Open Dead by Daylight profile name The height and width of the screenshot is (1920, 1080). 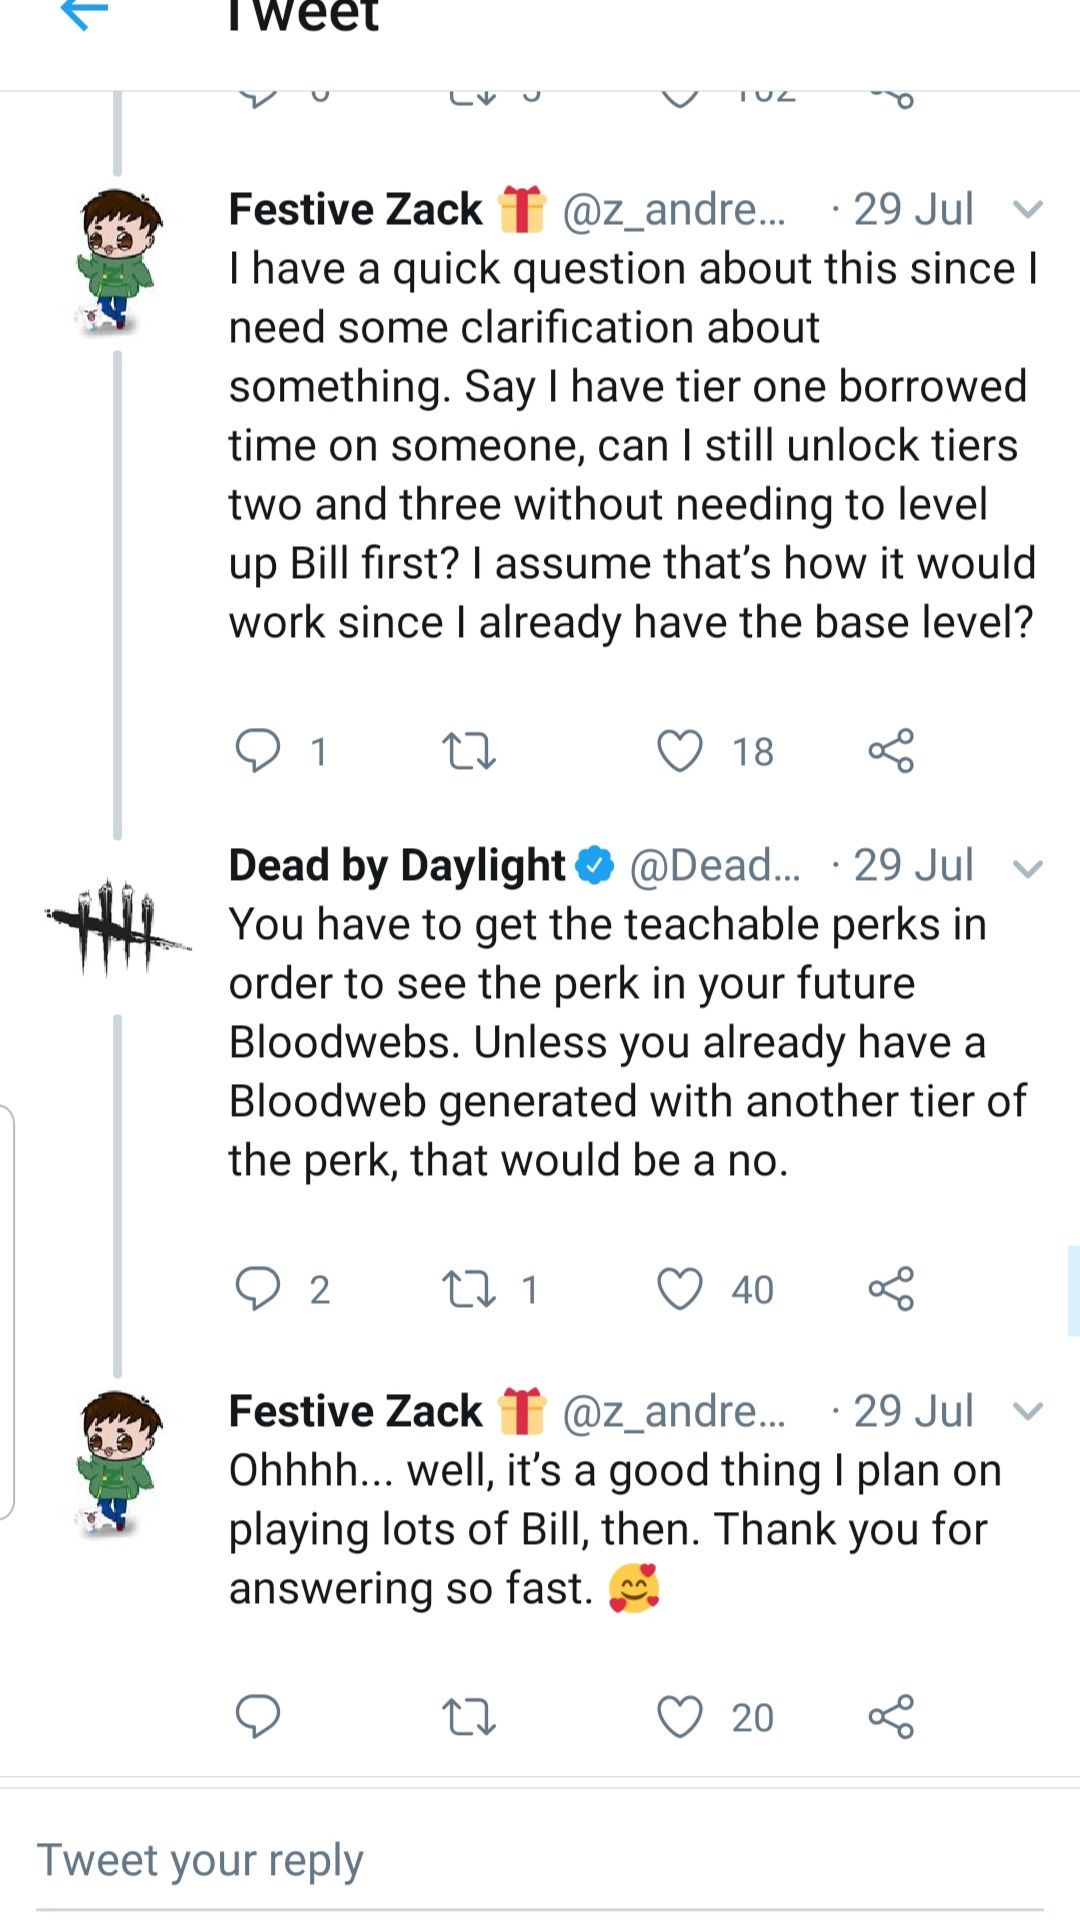pyautogui.click(x=397, y=865)
